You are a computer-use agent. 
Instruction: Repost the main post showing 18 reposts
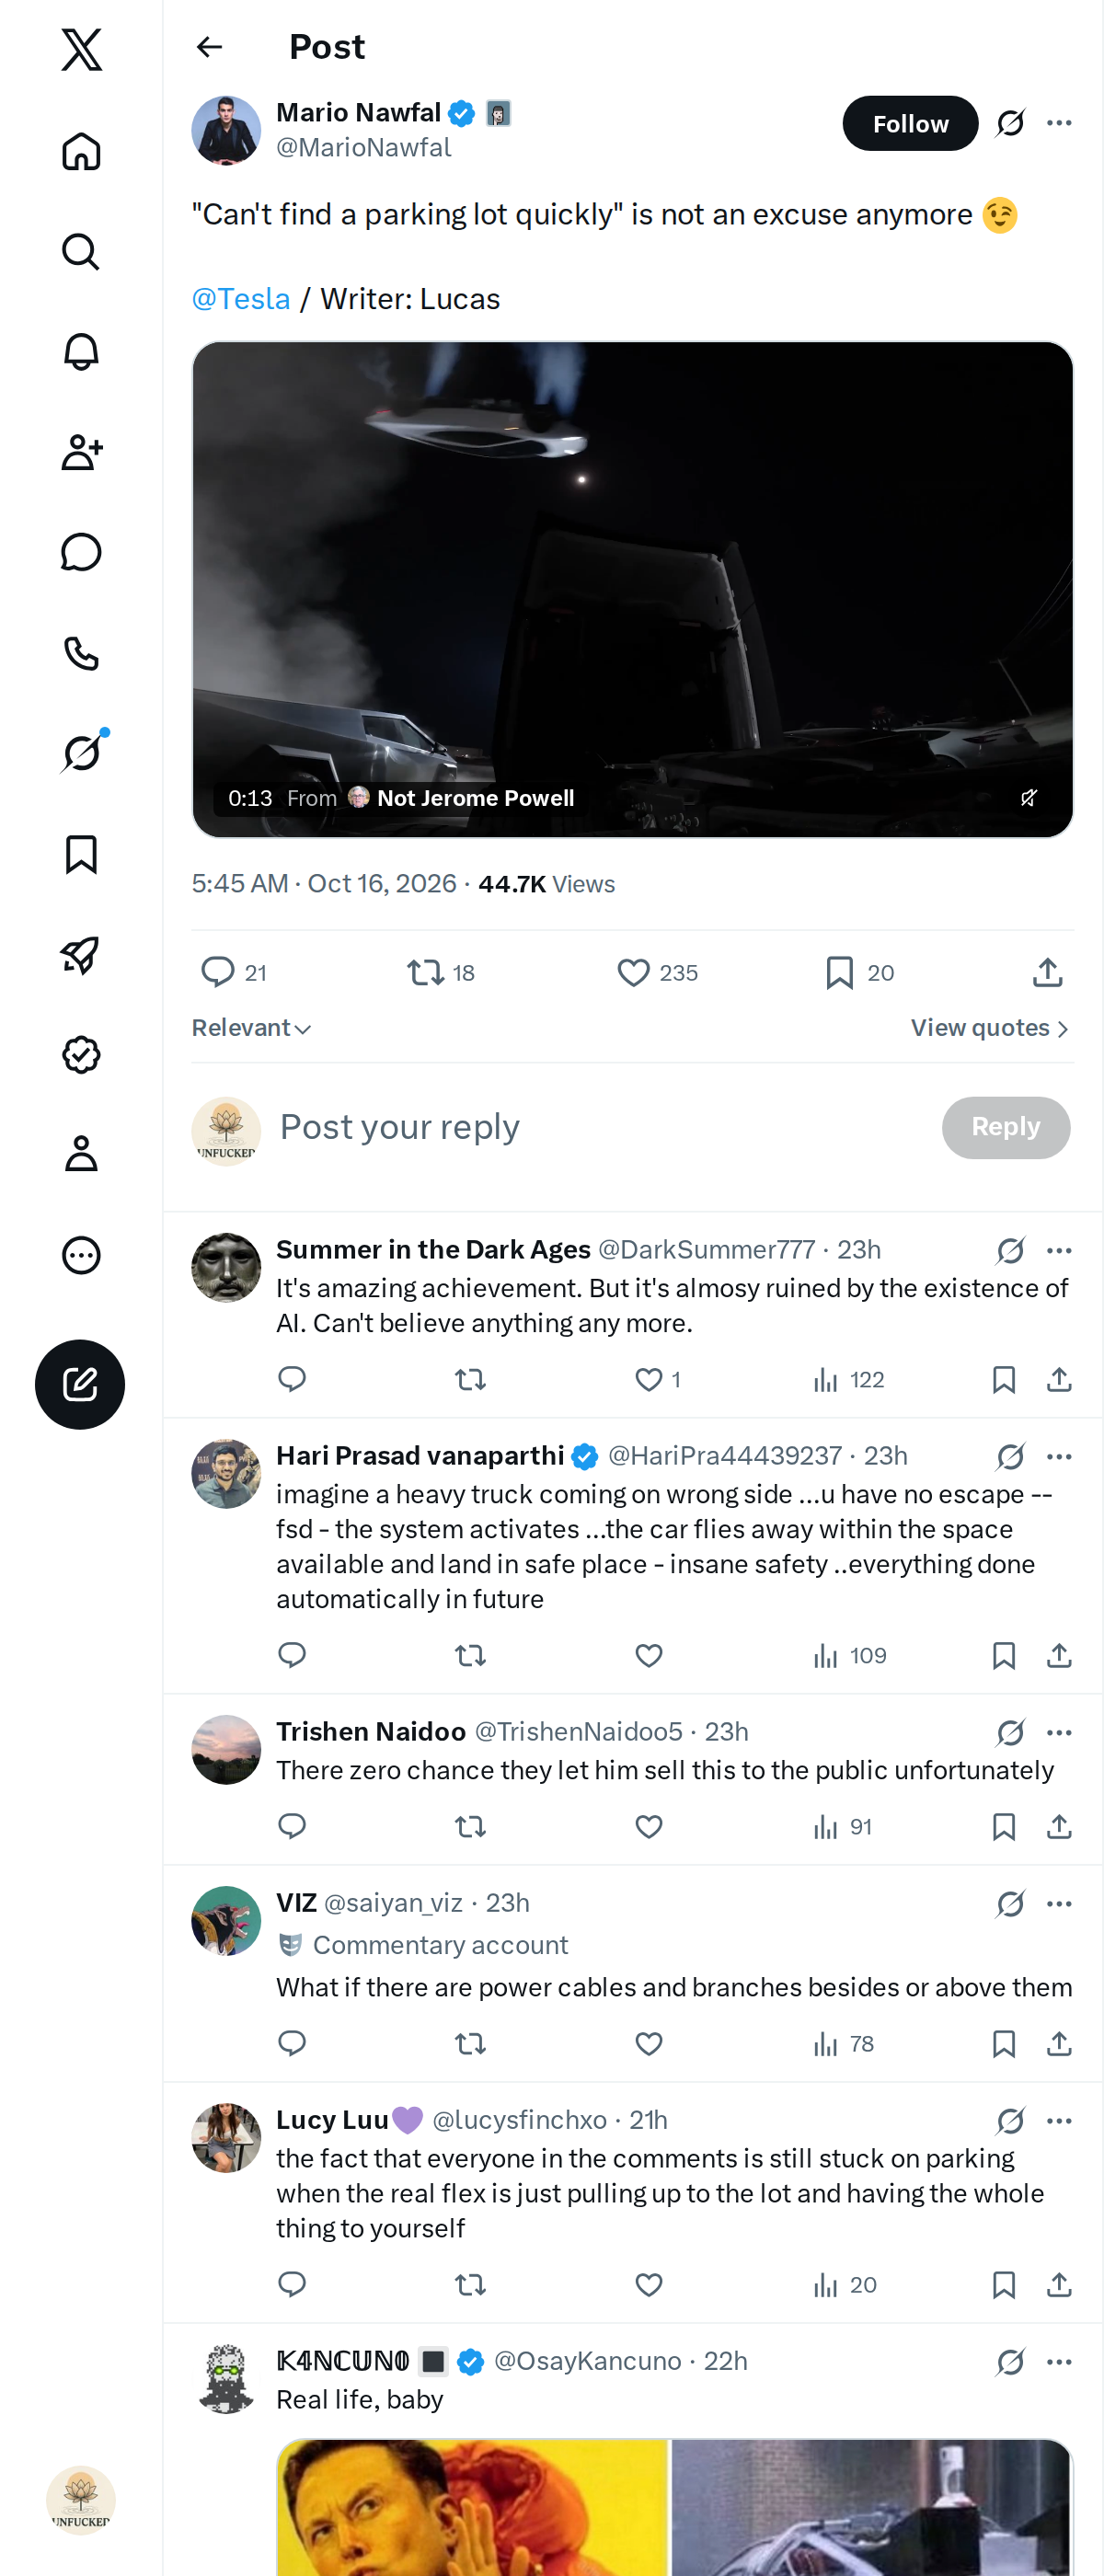426,972
